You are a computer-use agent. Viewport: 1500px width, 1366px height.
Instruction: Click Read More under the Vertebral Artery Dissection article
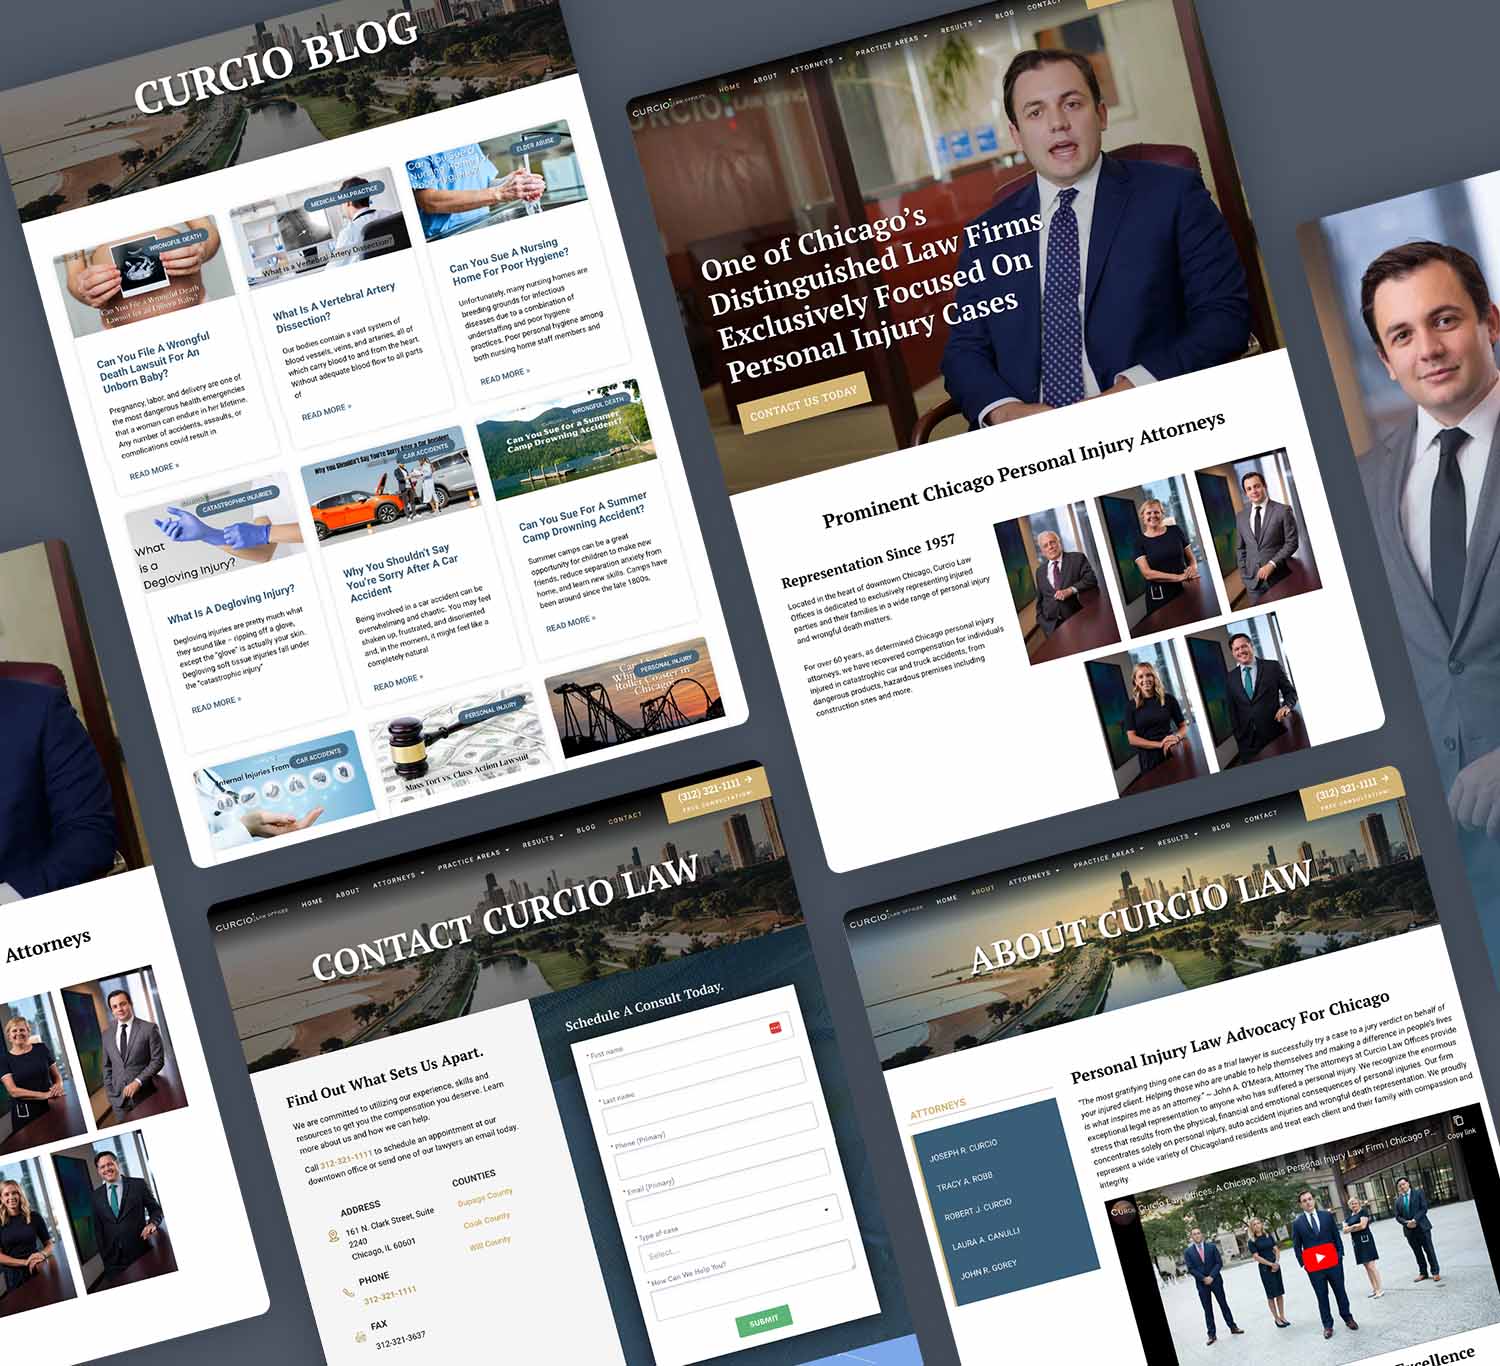click(326, 411)
